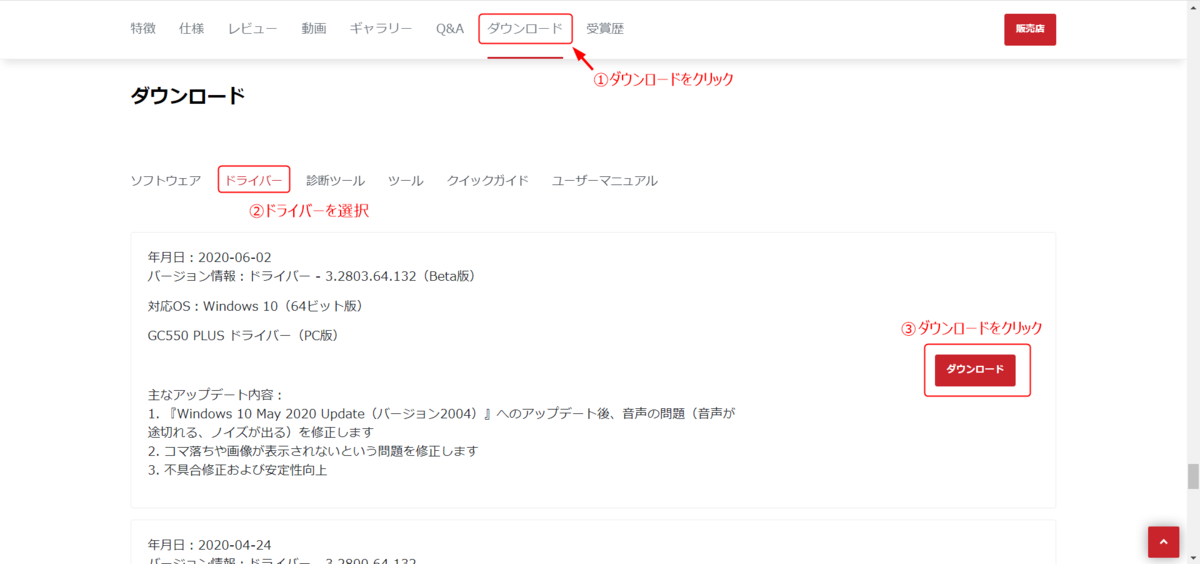Click the date text 年月日：2020-04-24
1200x564 pixels.
tap(209, 545)
